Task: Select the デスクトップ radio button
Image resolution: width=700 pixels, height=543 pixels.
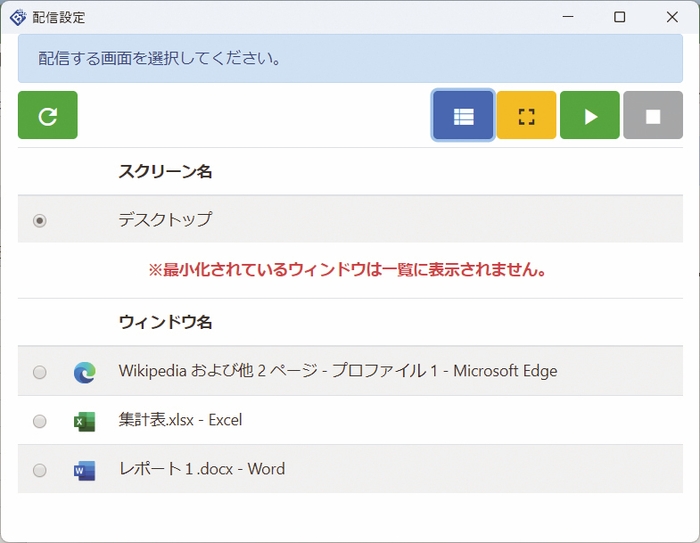Action: click(x=40, y=220)
